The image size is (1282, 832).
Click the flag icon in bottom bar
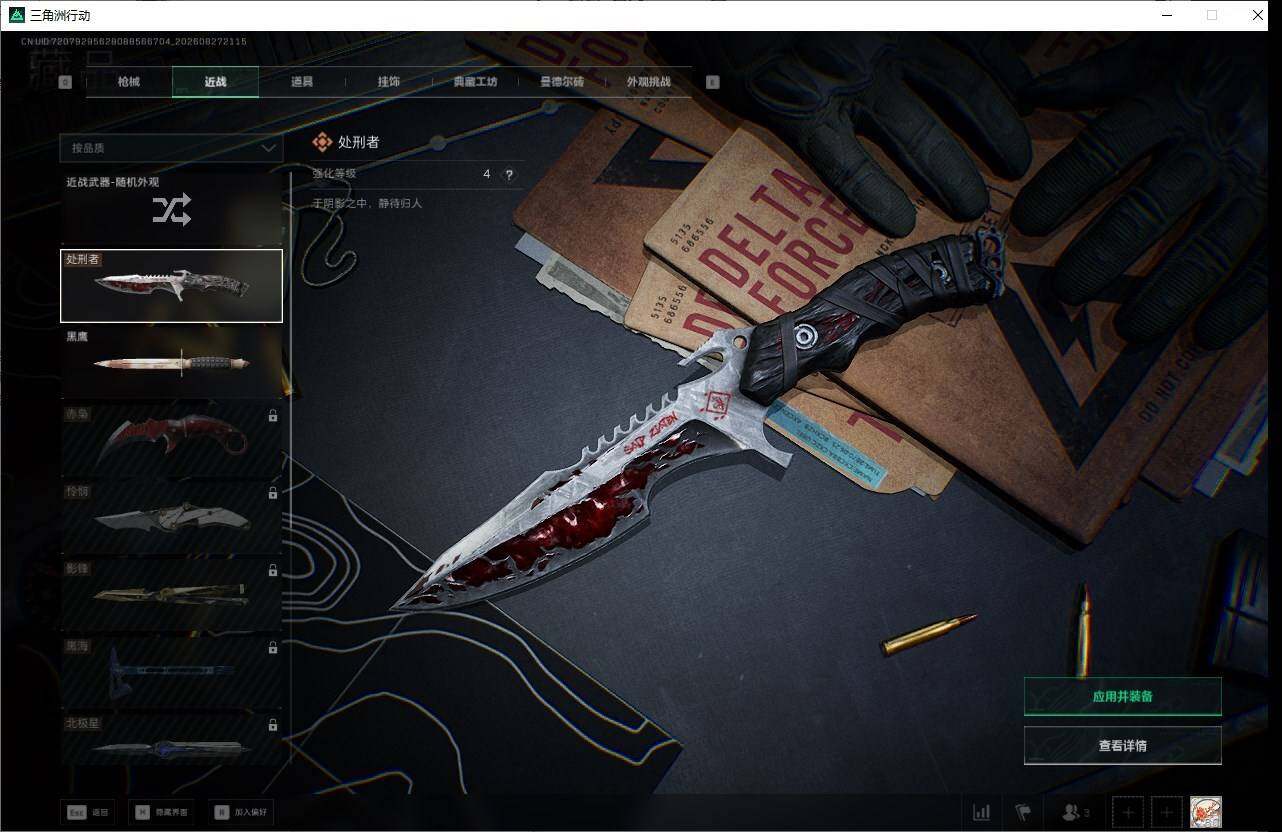pos(1023,812)
